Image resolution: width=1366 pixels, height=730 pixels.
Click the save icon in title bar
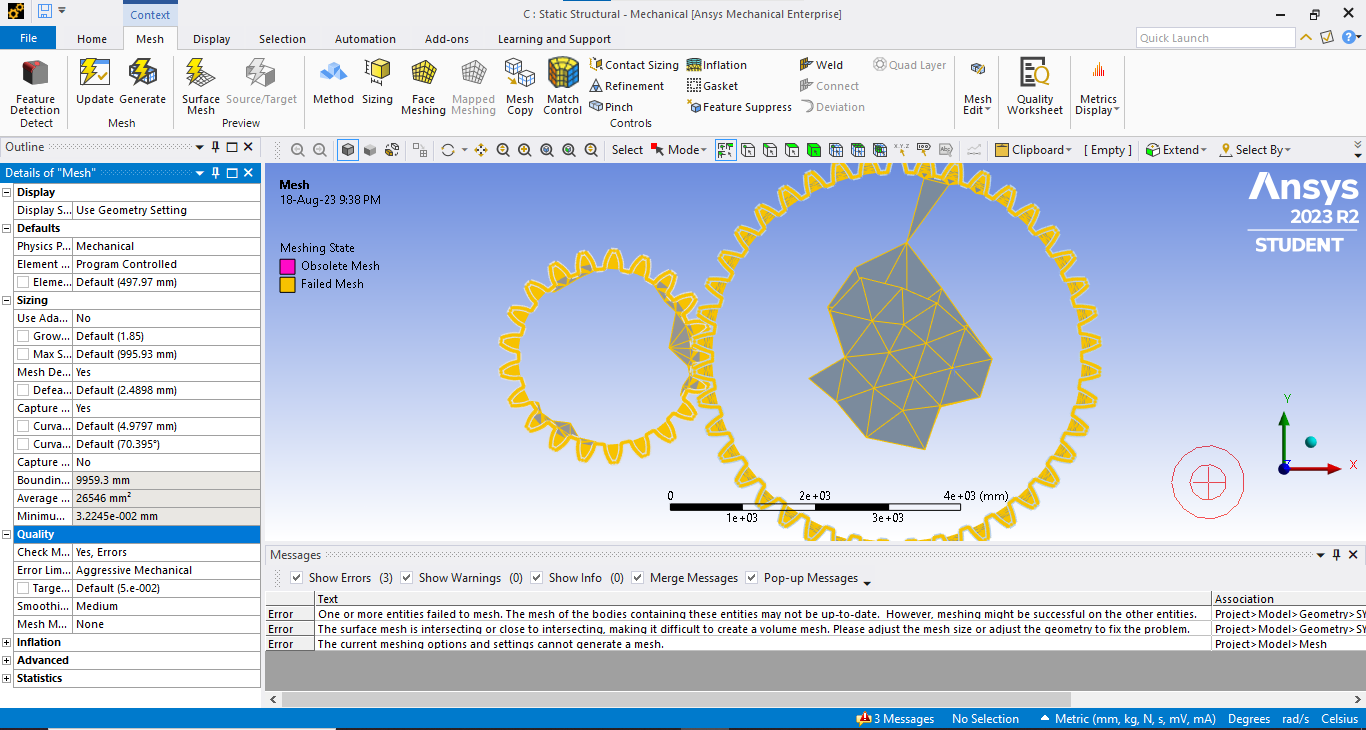point(44,12)
